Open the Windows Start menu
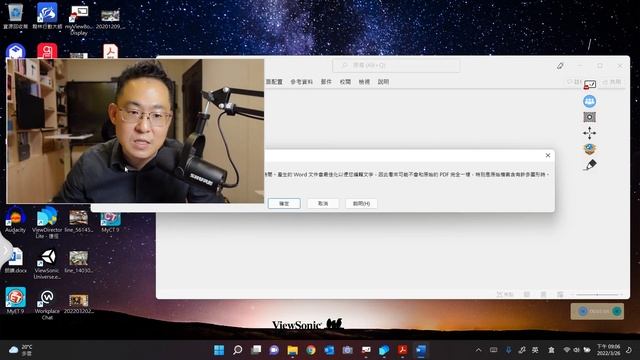 [x=219, y=350]
